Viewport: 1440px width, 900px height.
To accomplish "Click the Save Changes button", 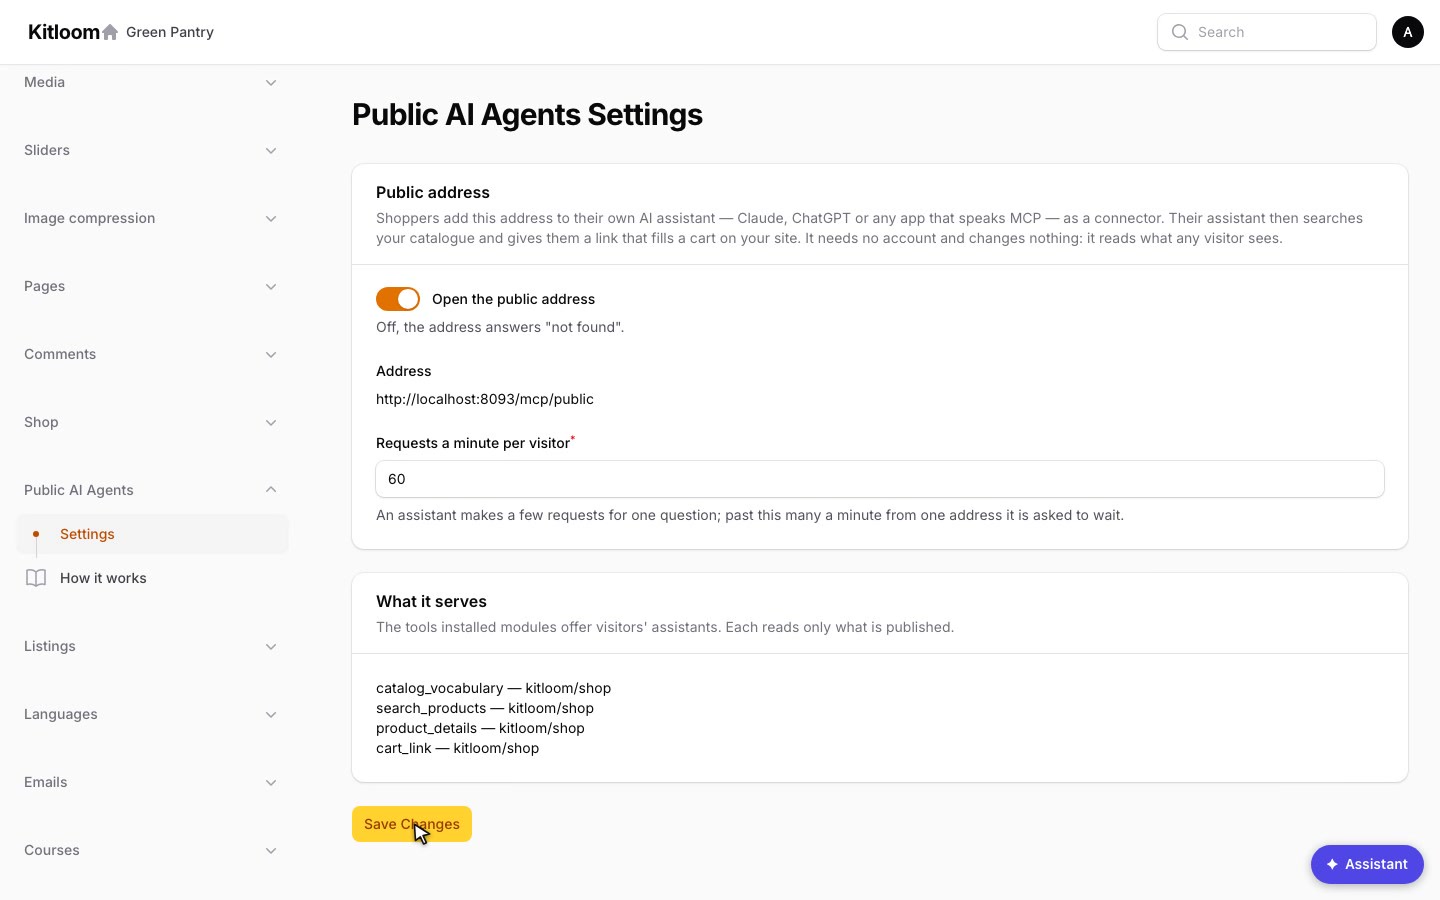I will (x=412, y=824).
